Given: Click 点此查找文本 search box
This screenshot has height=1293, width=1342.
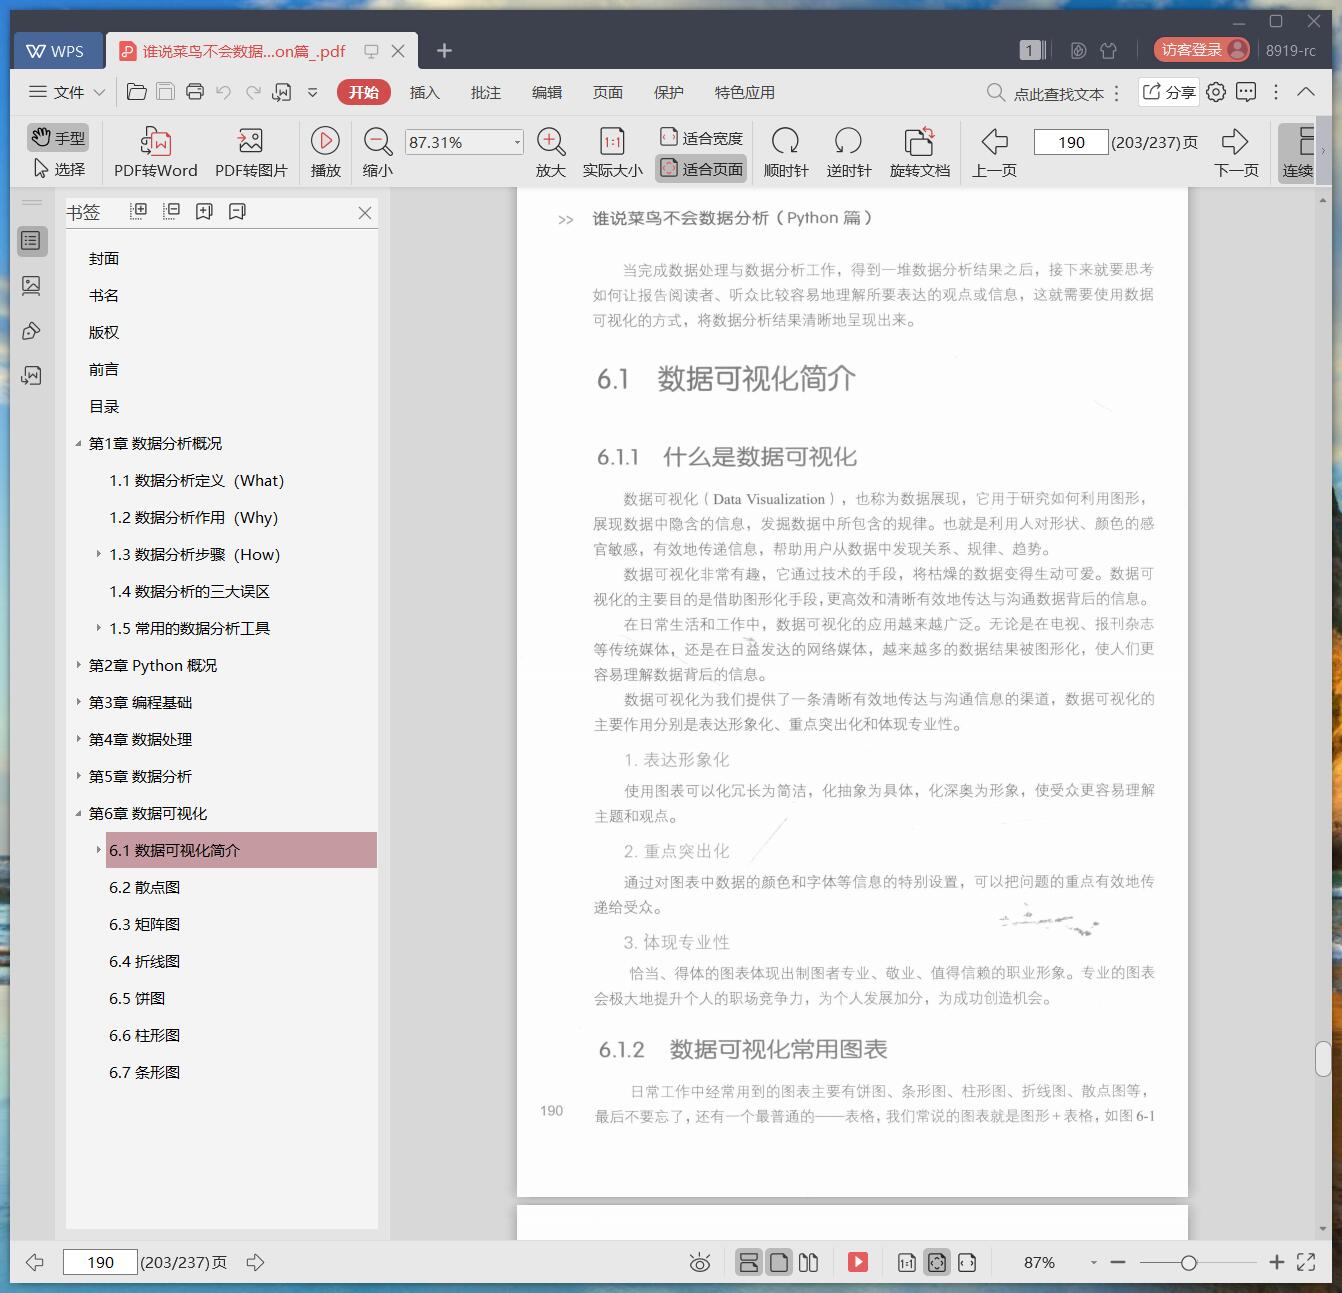Looking at the screenshot, I should (1046, 93).
